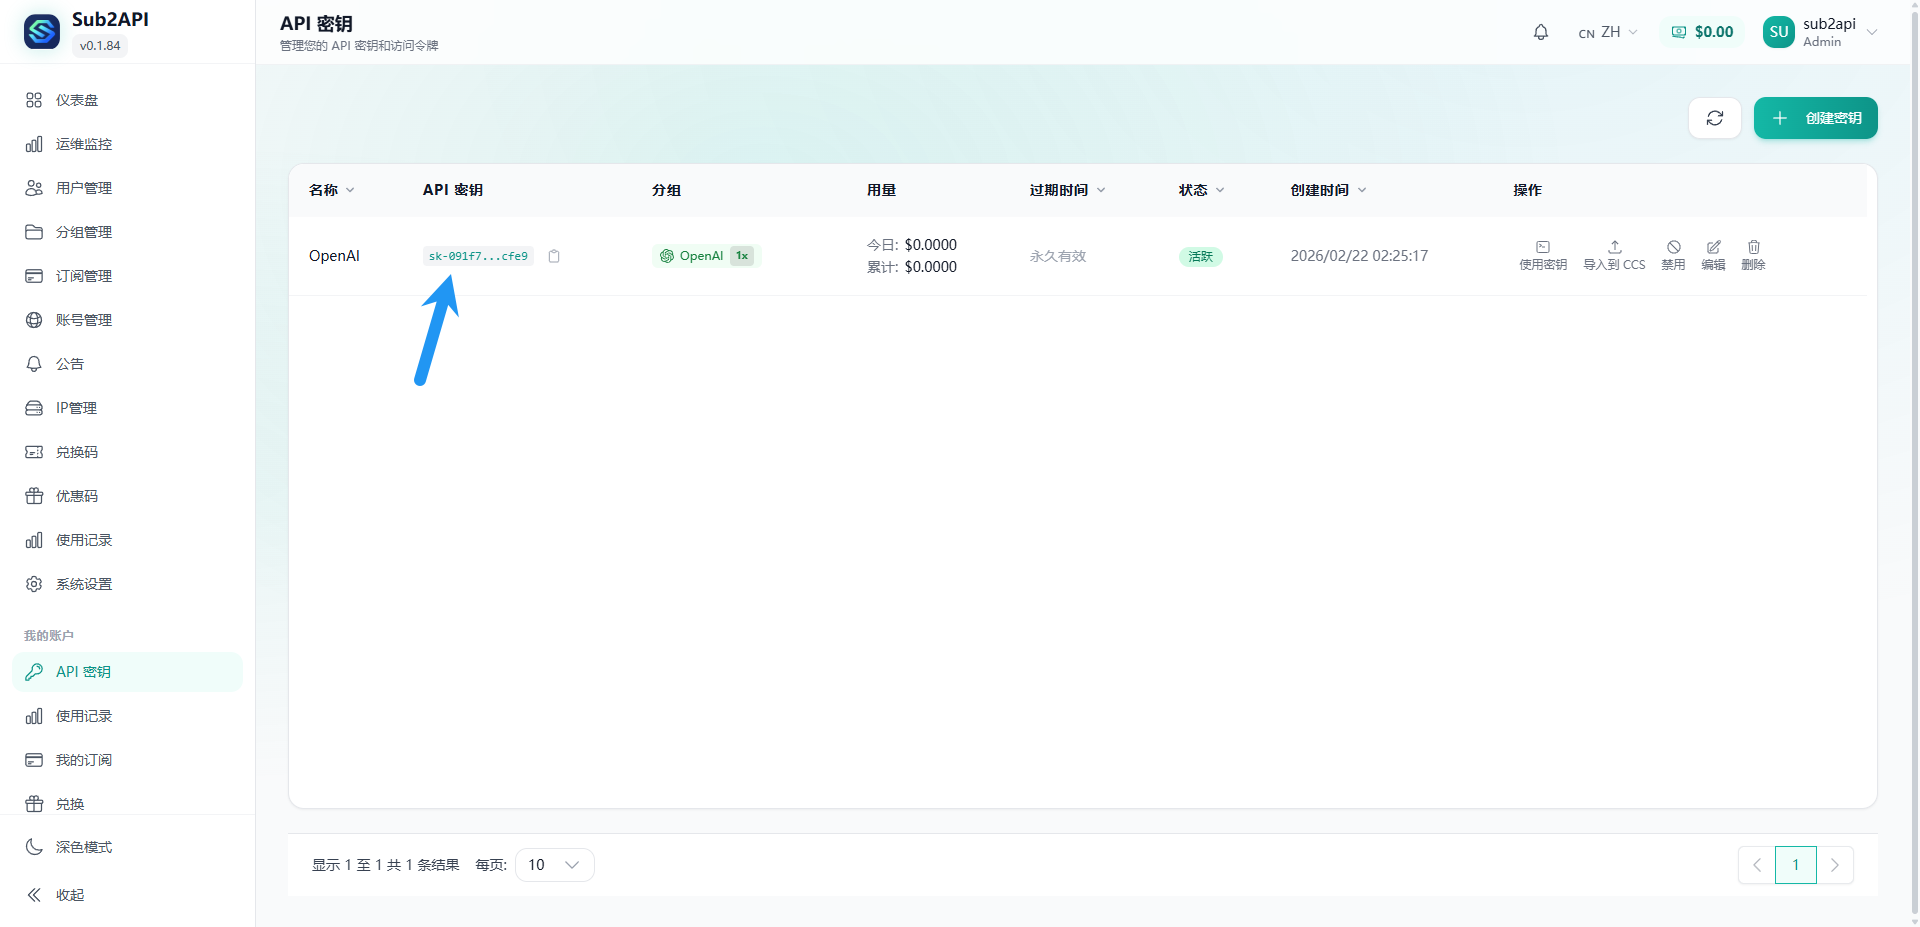Click the $0.00 balance badge
The image size is (1920, 927).
(1702, 32)
